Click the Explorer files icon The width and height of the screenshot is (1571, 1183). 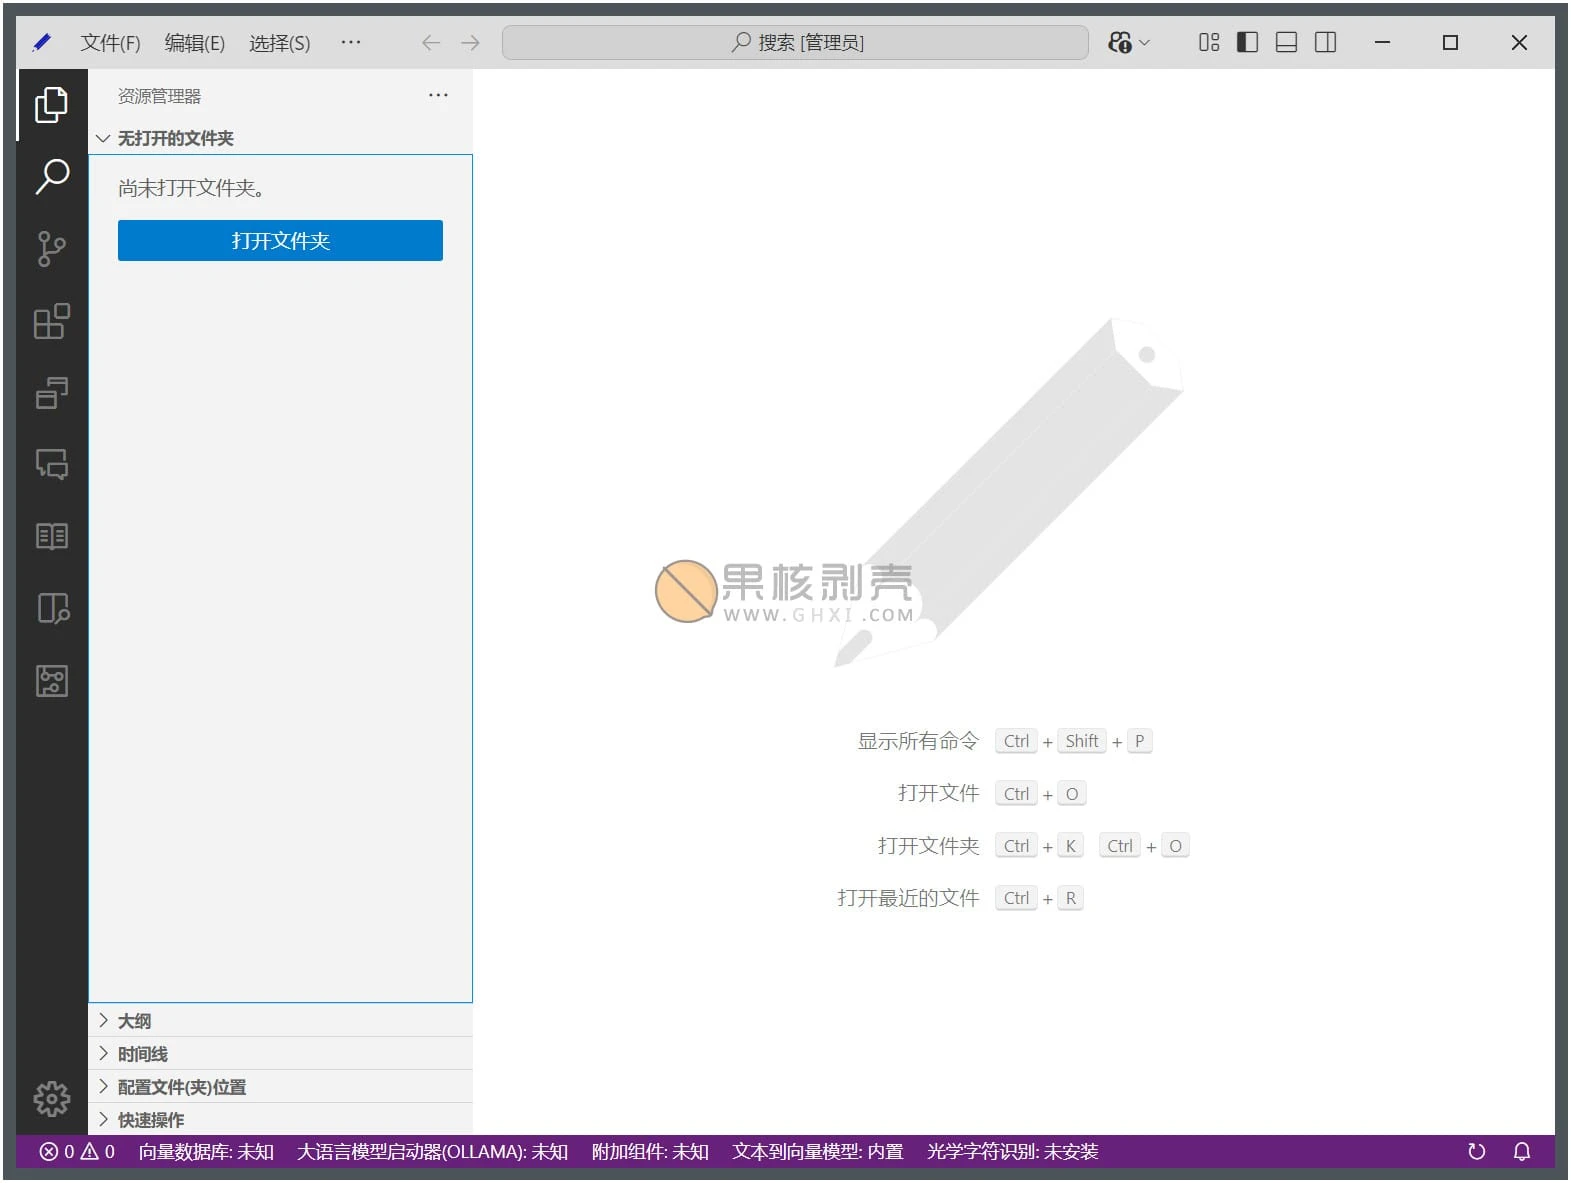pyautogui.click(x=52, y=105)
